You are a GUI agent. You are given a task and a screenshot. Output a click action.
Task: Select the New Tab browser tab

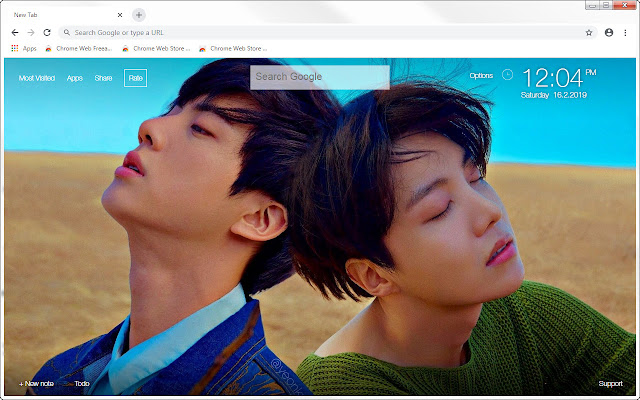pos(65,15)
